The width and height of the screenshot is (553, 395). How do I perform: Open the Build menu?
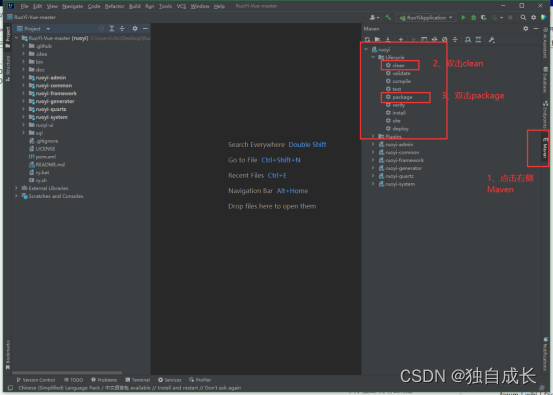point(135,6)
